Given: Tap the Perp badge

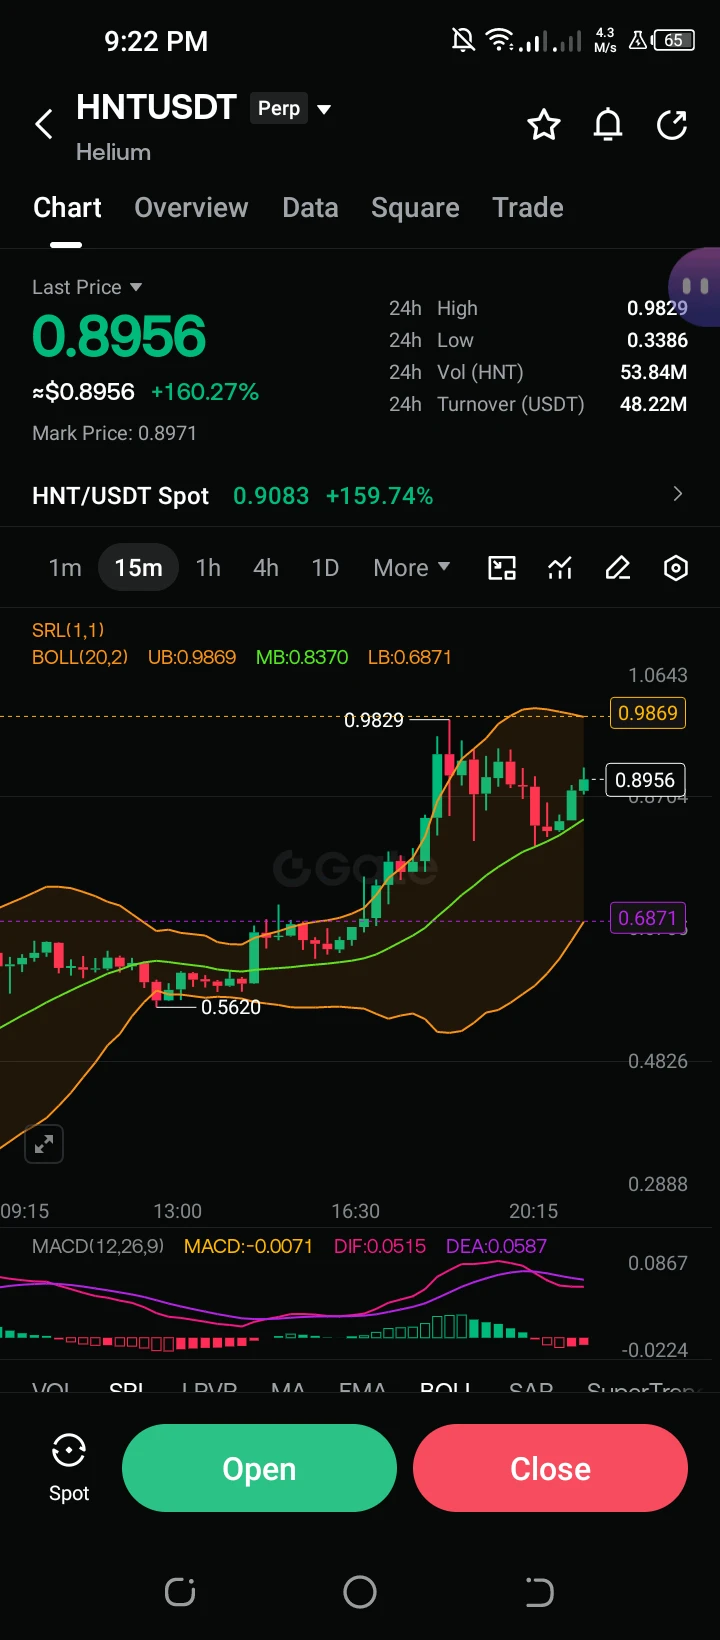Looking at the screenshot, I should coord(279,108).
